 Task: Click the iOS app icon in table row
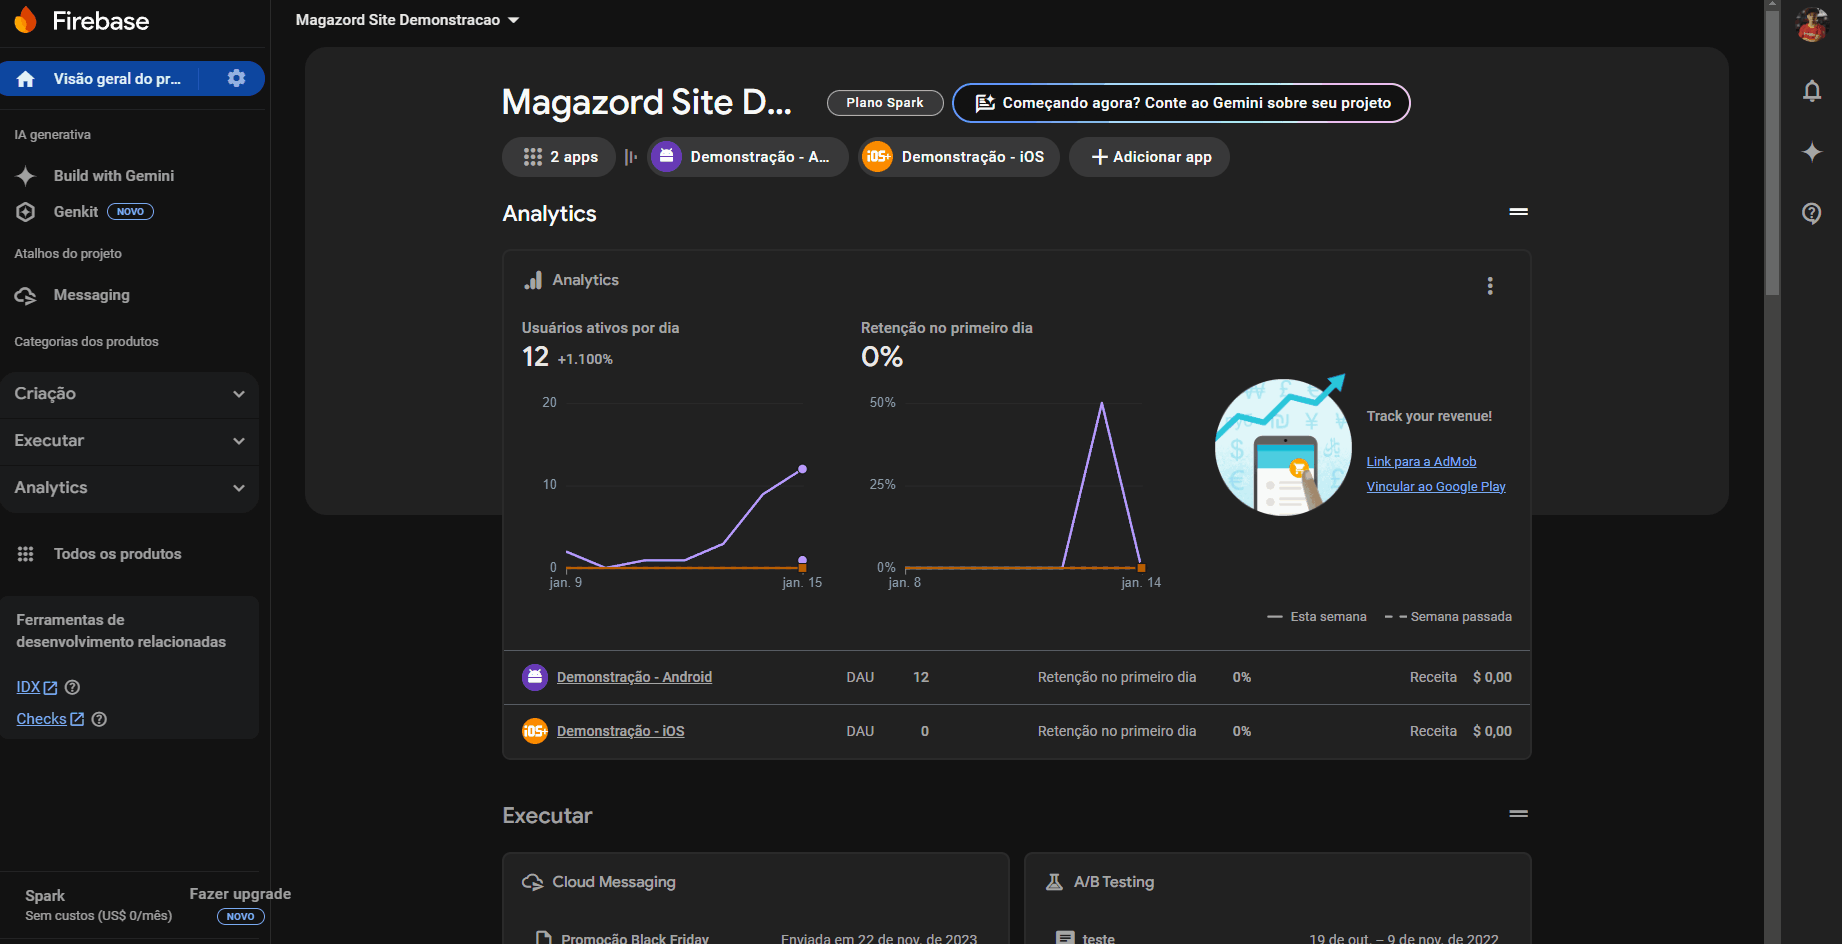tap(535, 731)
